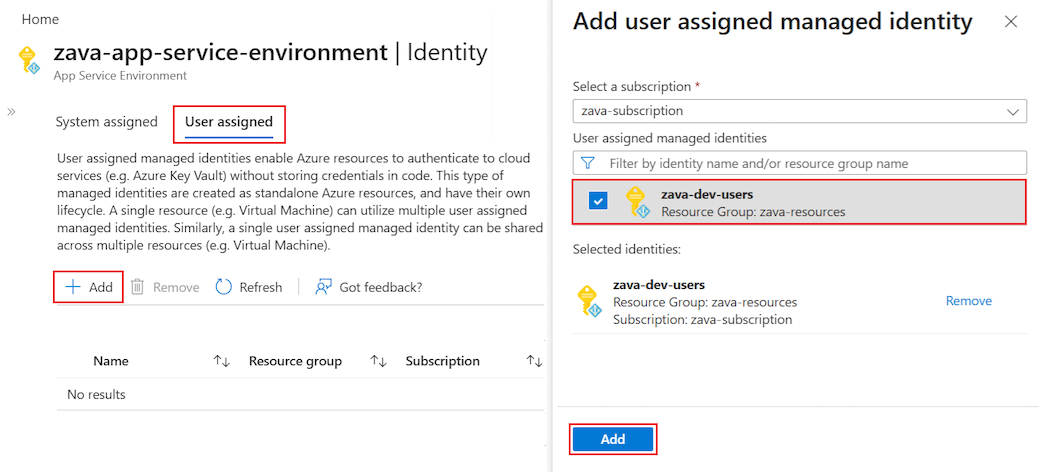Image resolution: width=1045 pixels, height=472 pixels.
Task: Sort by the Subscription column header
Action: 443,361
